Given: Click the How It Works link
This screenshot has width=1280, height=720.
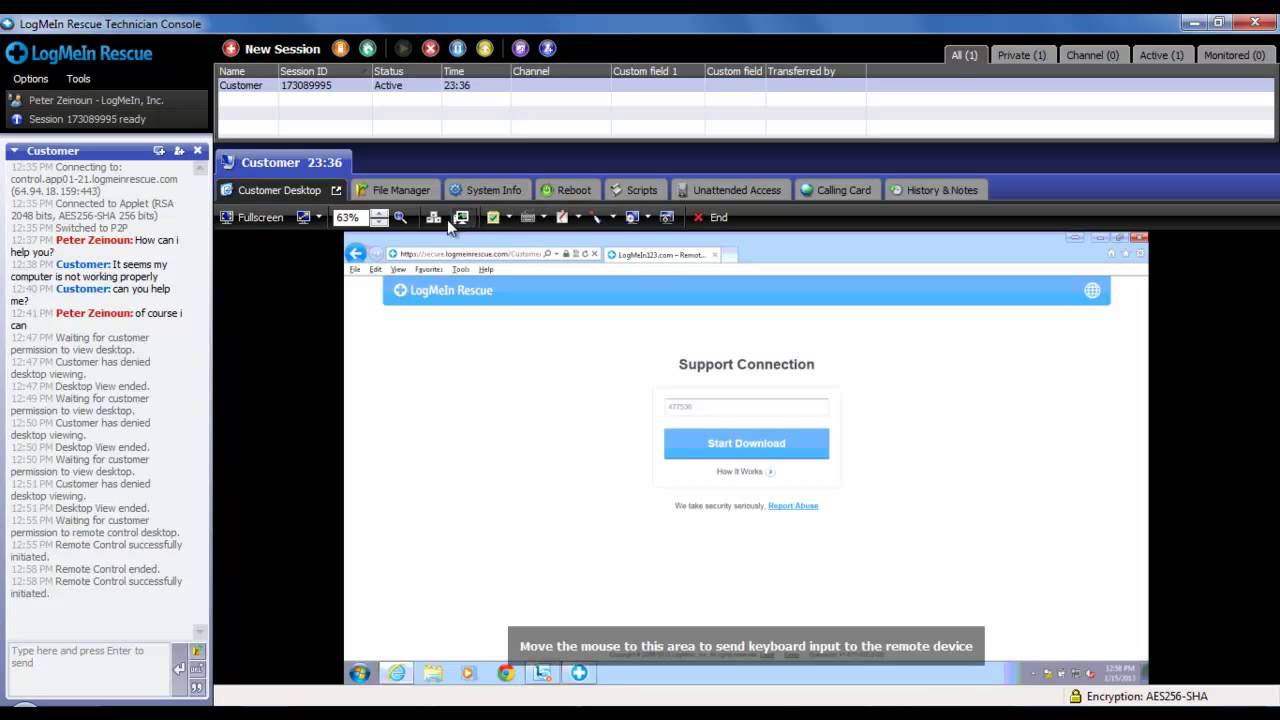Looking at the screenshot, I should point(745,472).
